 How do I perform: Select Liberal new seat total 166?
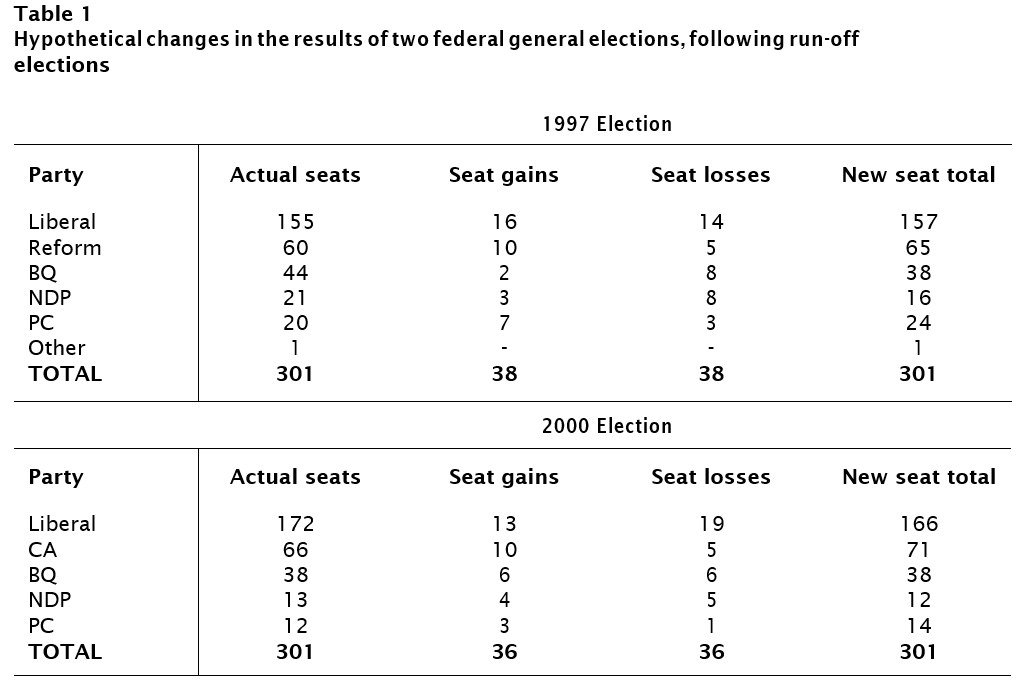918,524
